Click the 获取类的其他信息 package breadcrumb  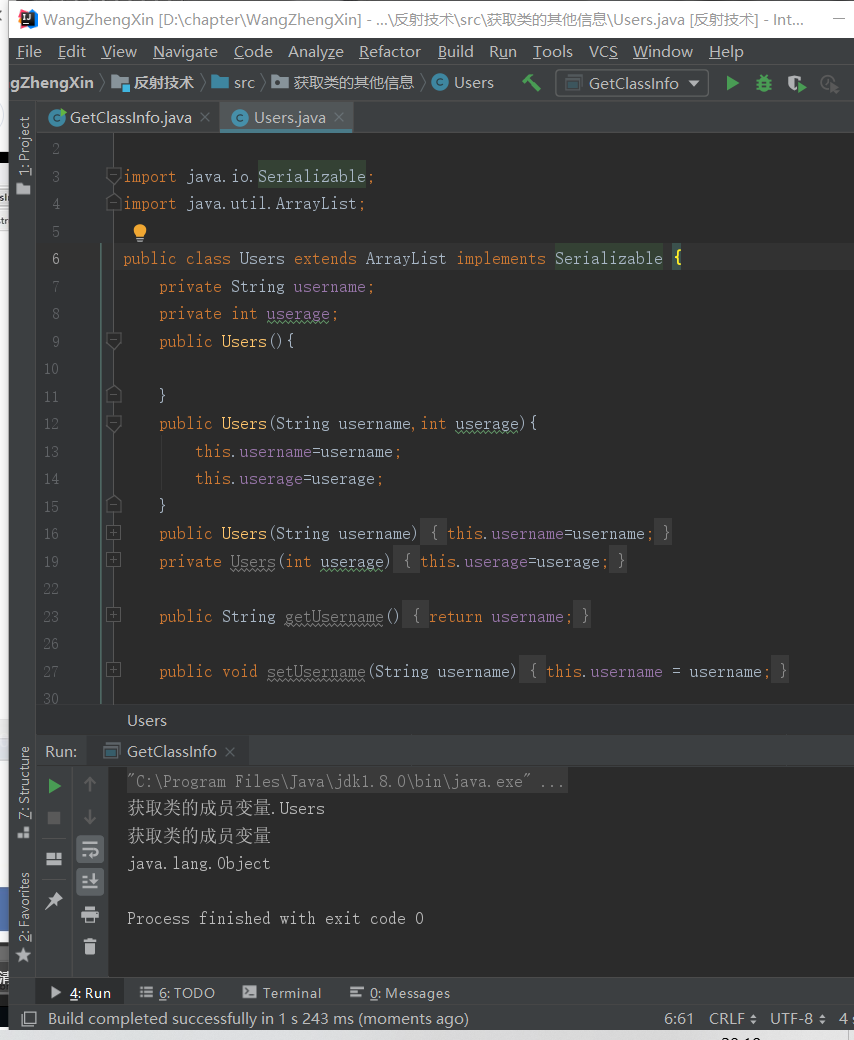coord(343,83)
